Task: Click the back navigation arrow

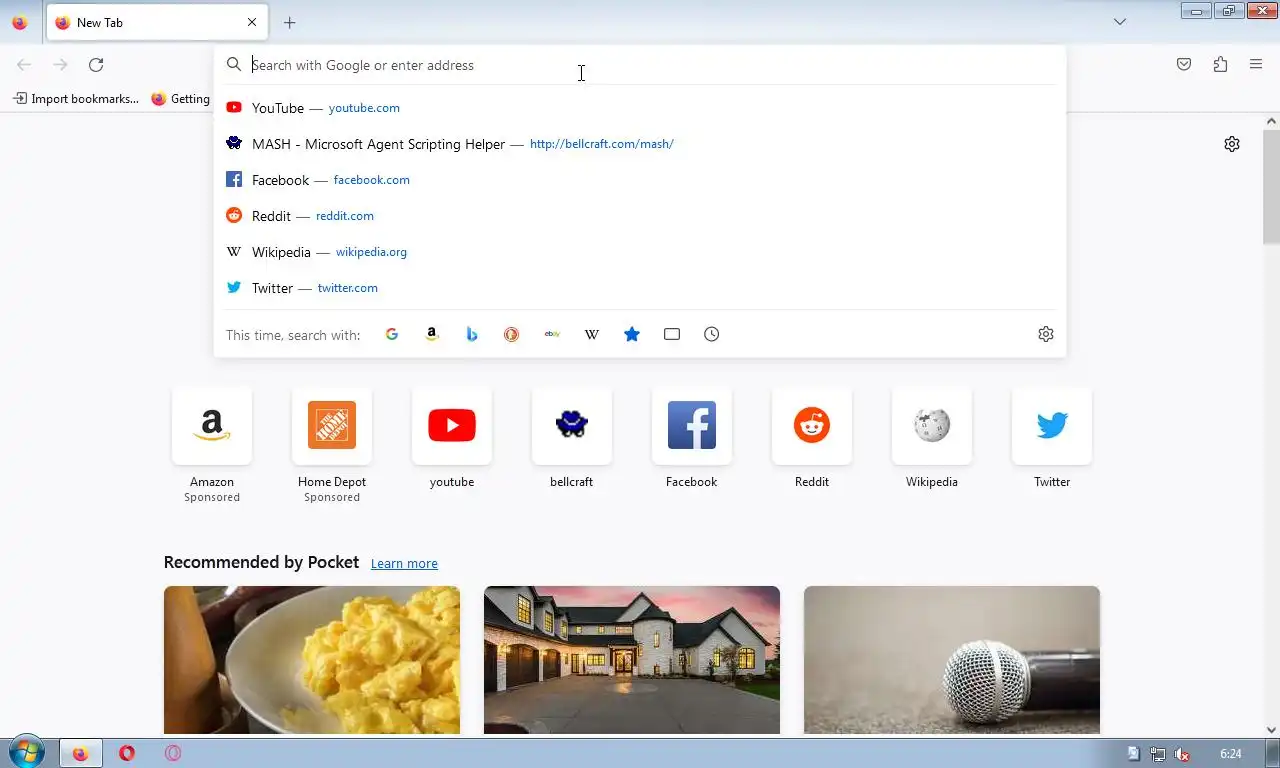Action: coord(24,64)
